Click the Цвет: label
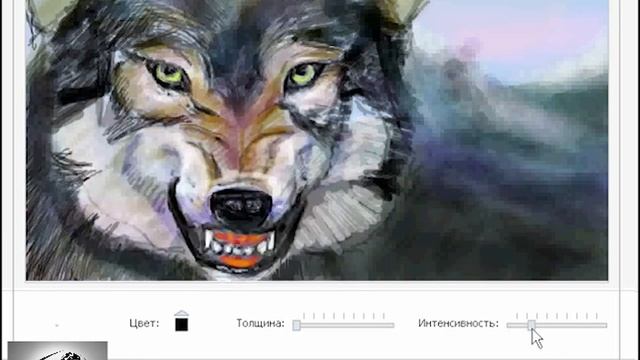 144,324
